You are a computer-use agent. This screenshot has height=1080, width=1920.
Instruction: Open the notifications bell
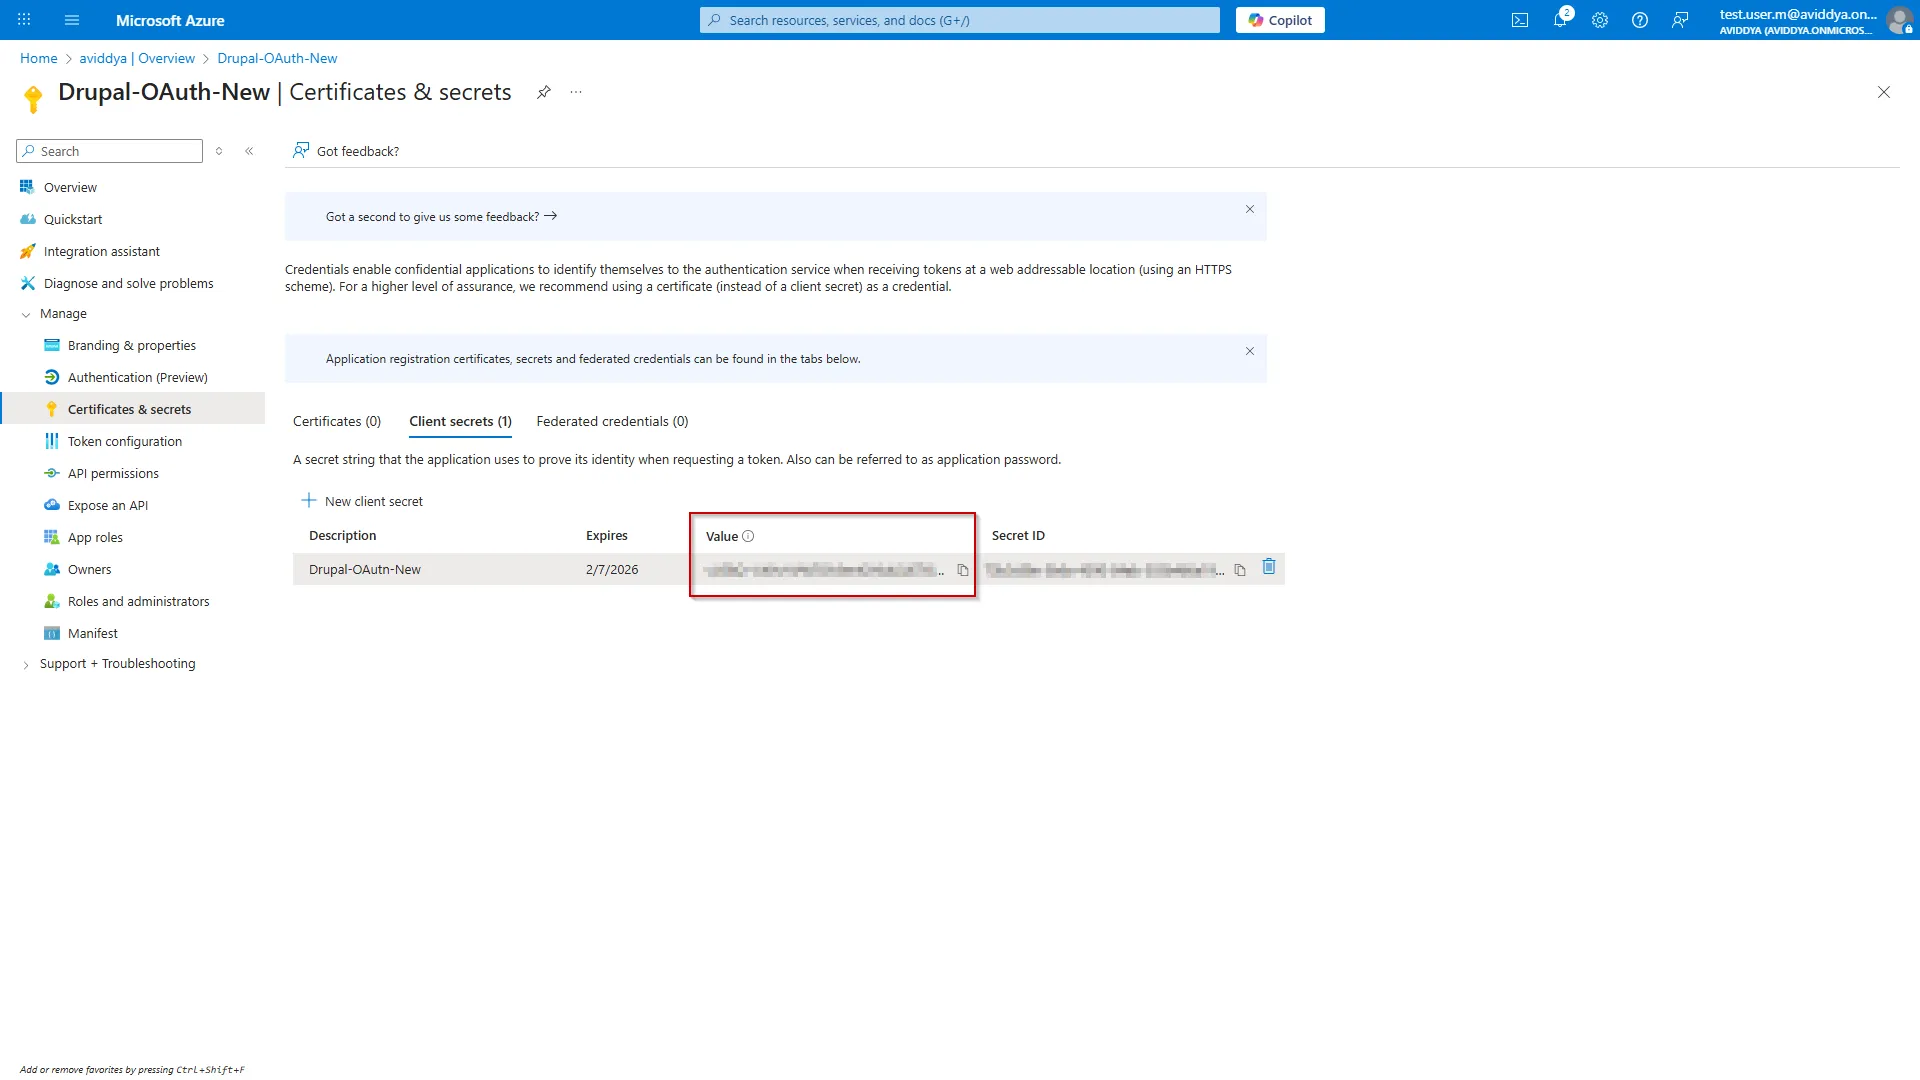(x=1560, y=20)
